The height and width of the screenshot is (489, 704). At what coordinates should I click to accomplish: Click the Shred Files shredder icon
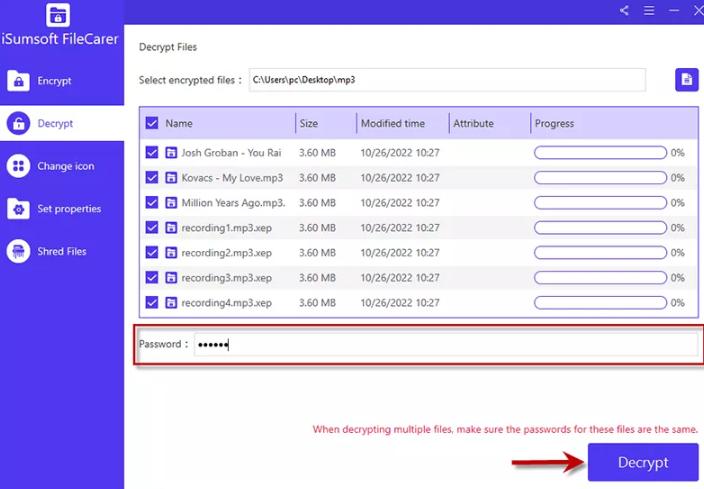[x=18, y=251]
